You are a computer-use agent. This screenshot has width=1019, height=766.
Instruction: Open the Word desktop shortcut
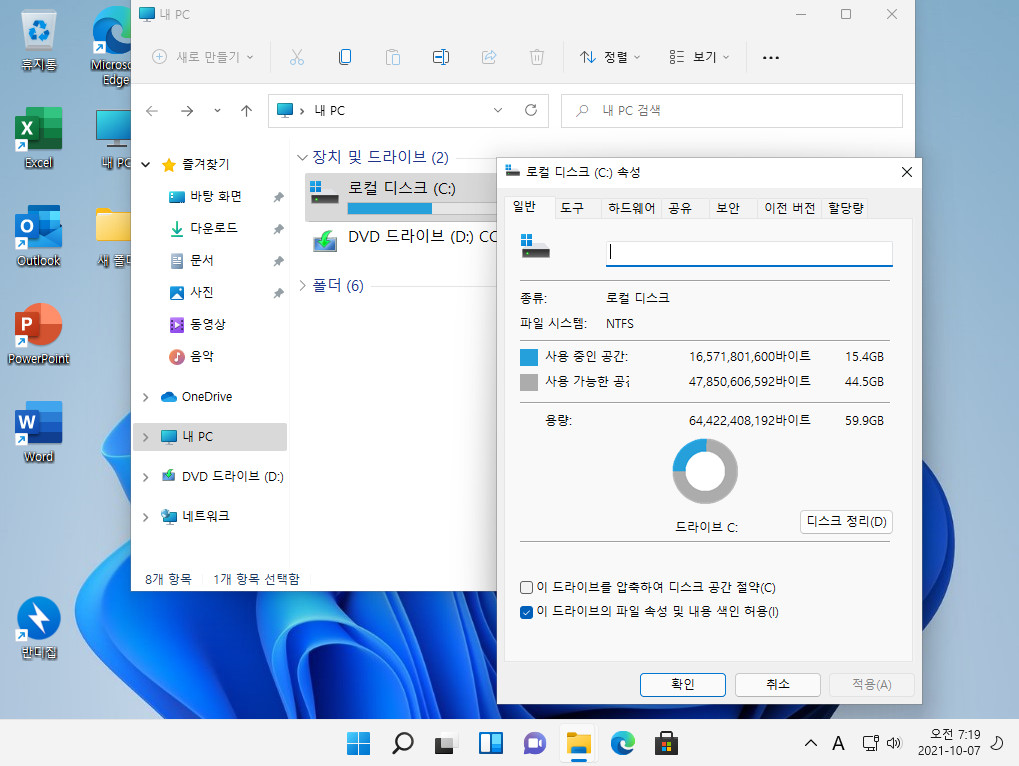38,431
